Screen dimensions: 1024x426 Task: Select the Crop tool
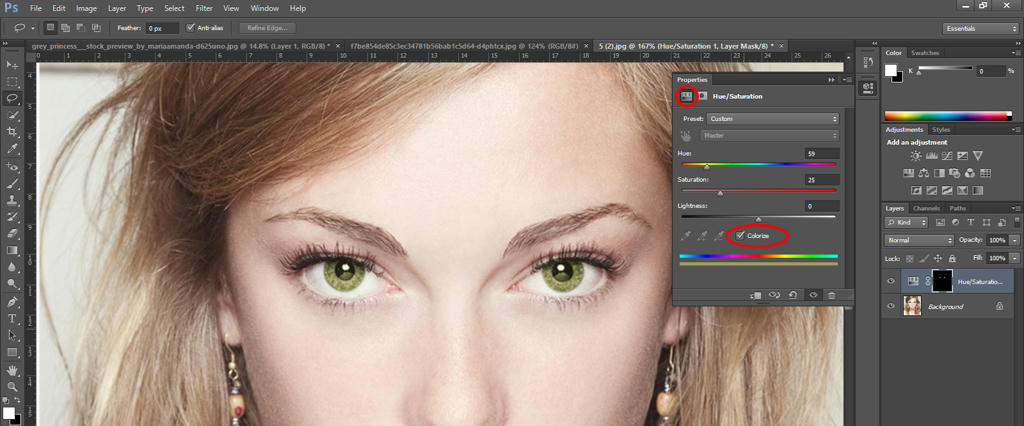click(12, 133)
